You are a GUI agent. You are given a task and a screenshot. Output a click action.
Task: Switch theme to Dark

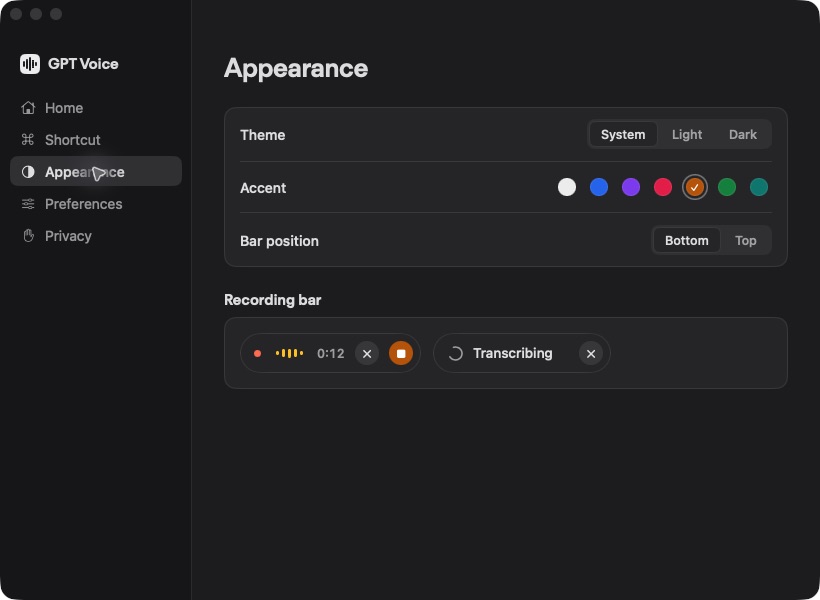point(743,134)
